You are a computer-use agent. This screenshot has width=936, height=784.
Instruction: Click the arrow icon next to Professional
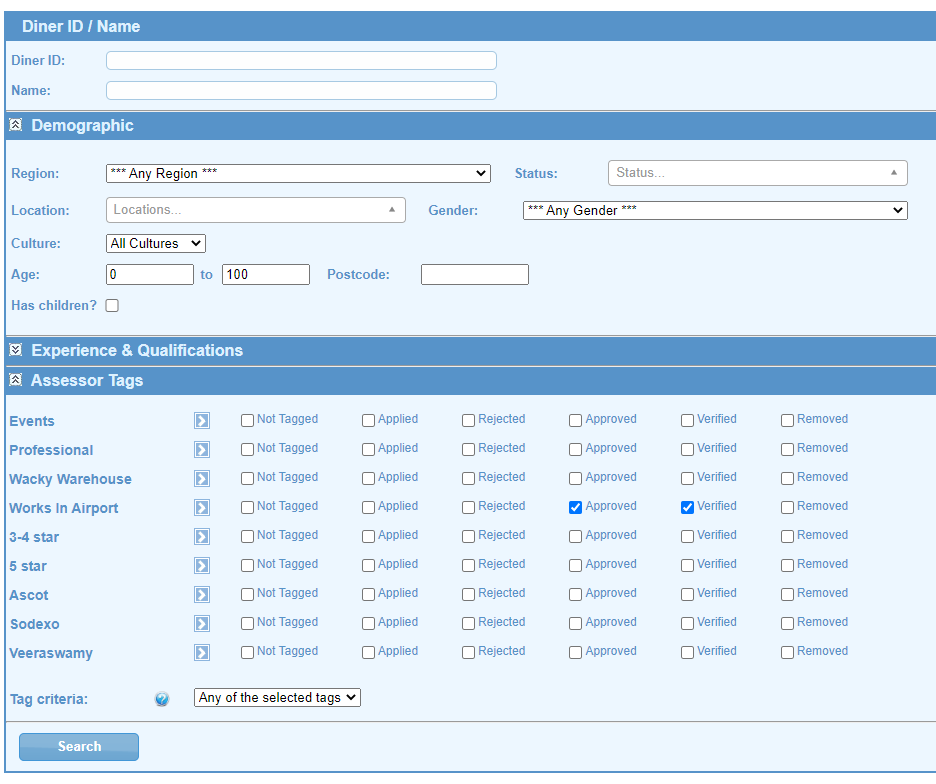(202, 450)
